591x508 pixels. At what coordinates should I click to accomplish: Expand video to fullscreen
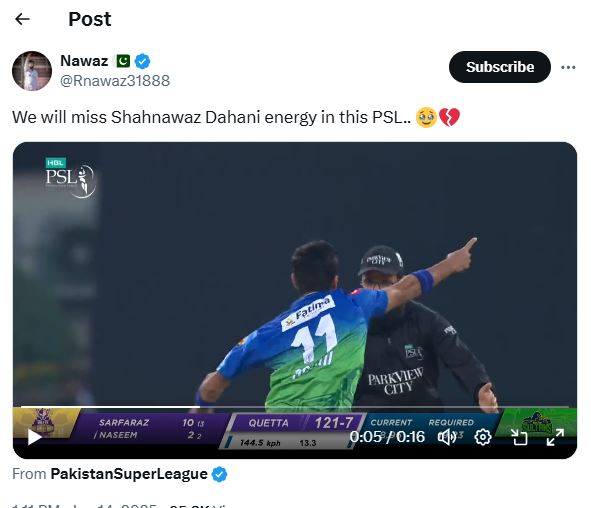pyautogui.click(x=555, y=437)
